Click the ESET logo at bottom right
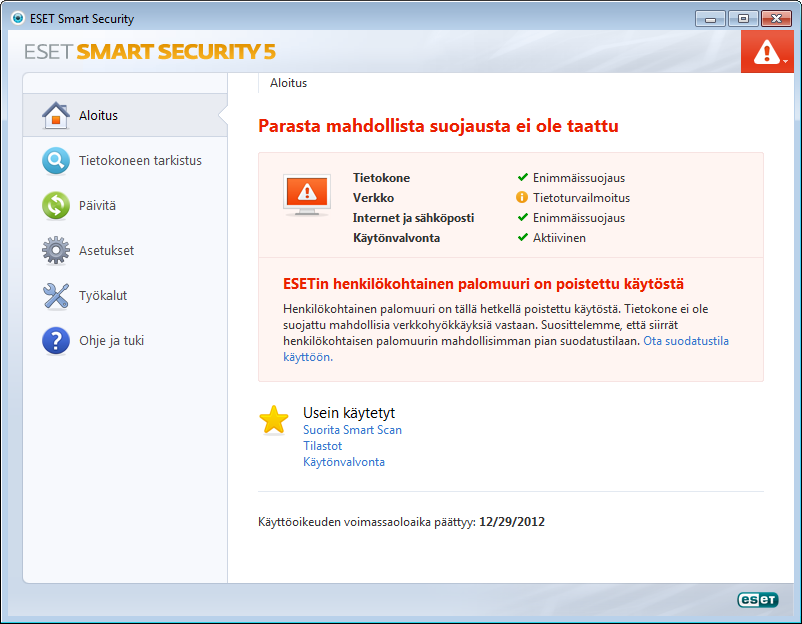 tap(758, 599)
